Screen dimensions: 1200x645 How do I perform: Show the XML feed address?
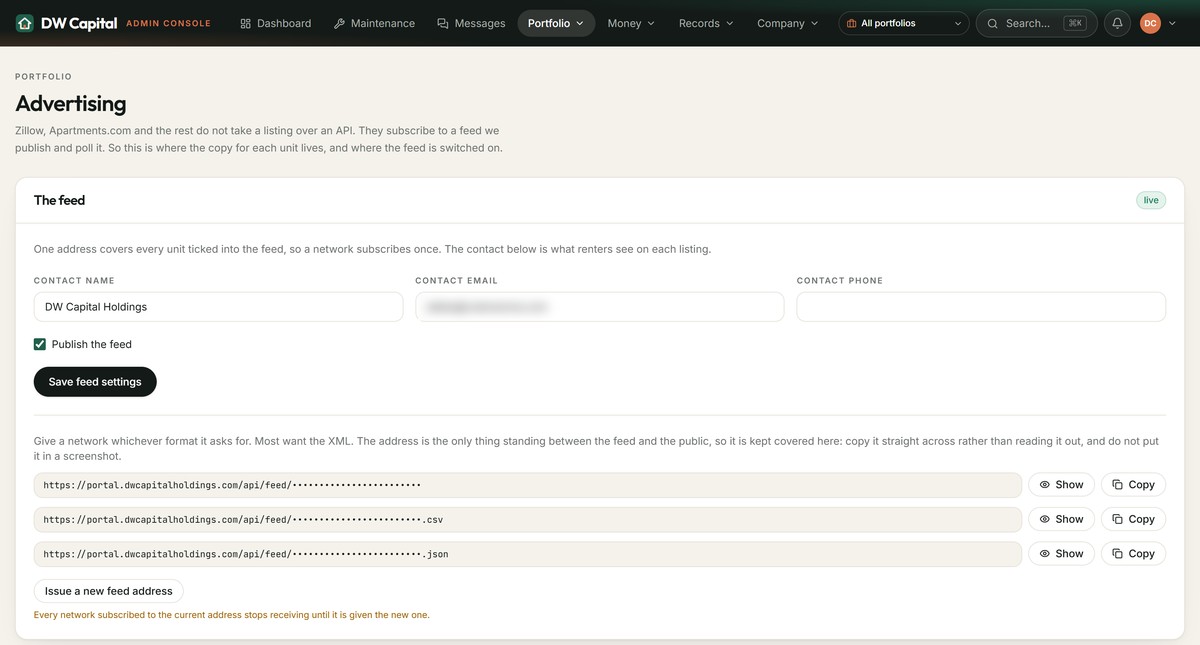1061,485
